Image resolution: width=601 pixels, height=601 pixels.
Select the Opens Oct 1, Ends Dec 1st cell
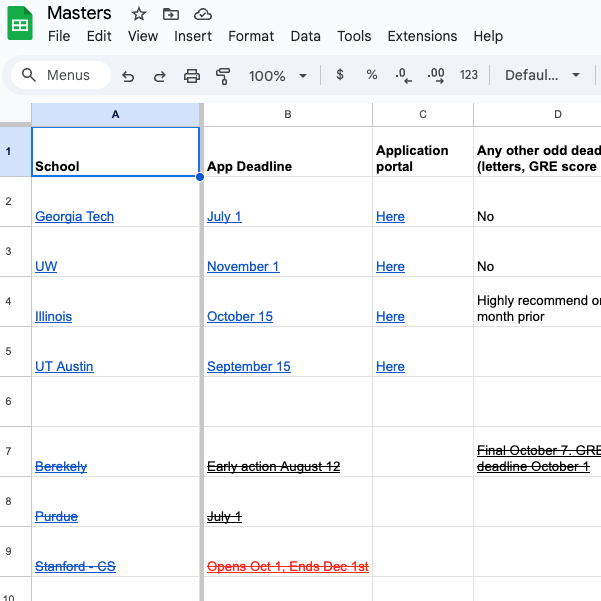[x=288, y=552]
